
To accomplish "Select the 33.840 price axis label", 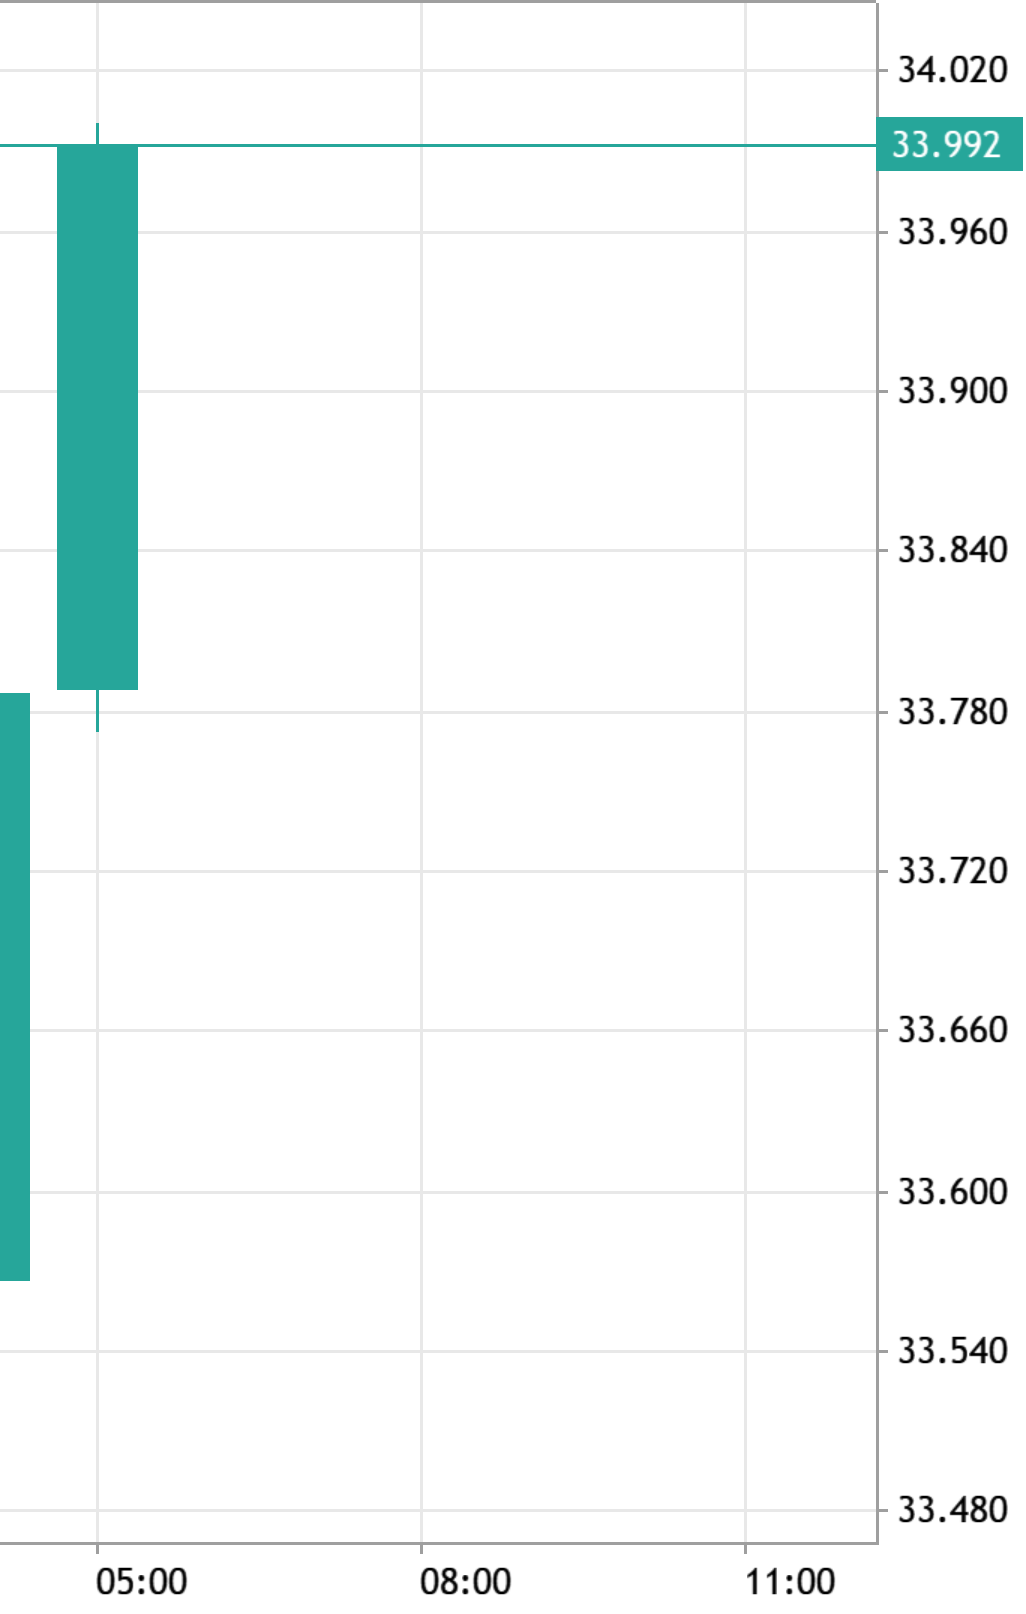I will click(x=952, y=550).
